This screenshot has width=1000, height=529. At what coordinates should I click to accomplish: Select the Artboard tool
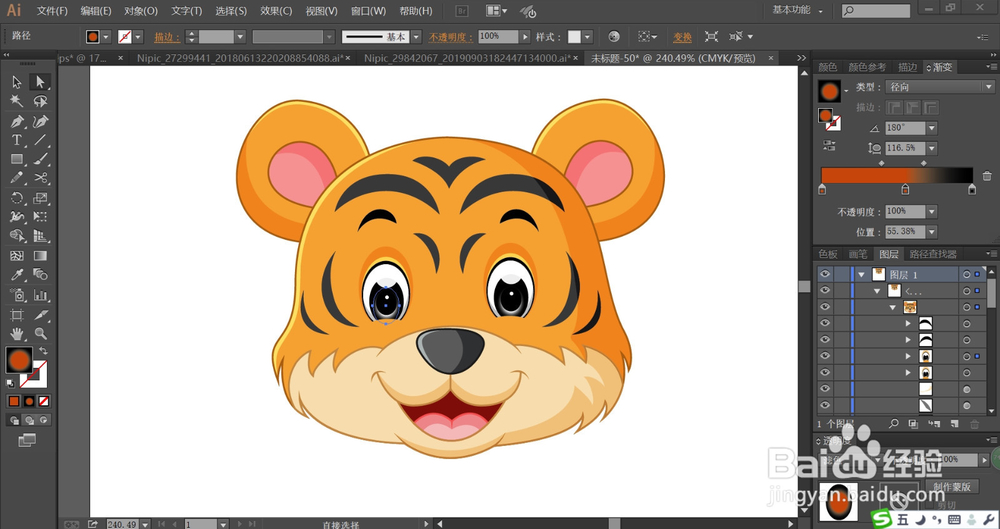pyautogui.click(x=17, y=315)
